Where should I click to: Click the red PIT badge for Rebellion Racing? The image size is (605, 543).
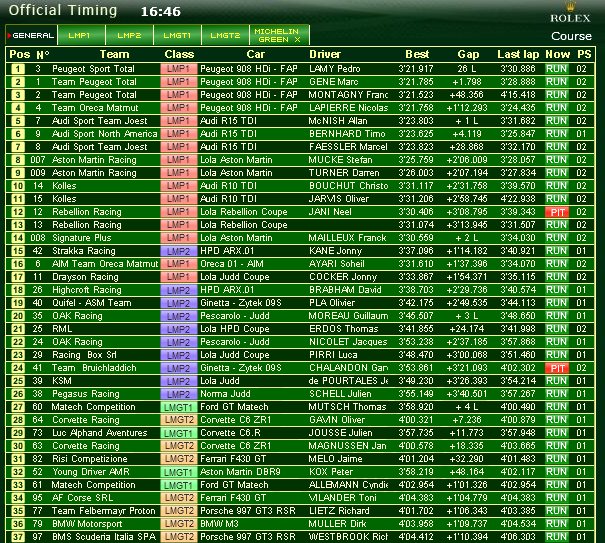pyautogui.click(x=557, y=212)
